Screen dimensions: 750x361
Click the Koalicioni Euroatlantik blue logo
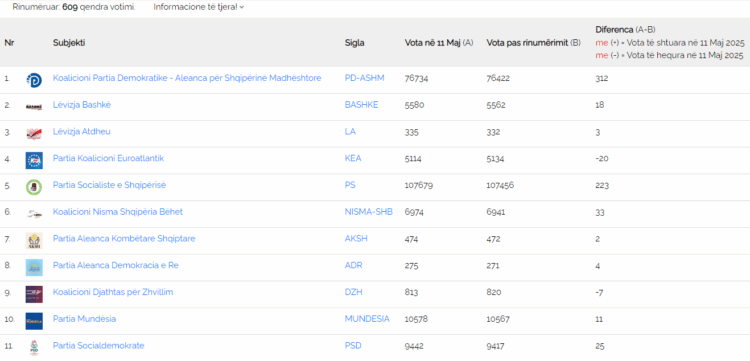pos(34,161)
